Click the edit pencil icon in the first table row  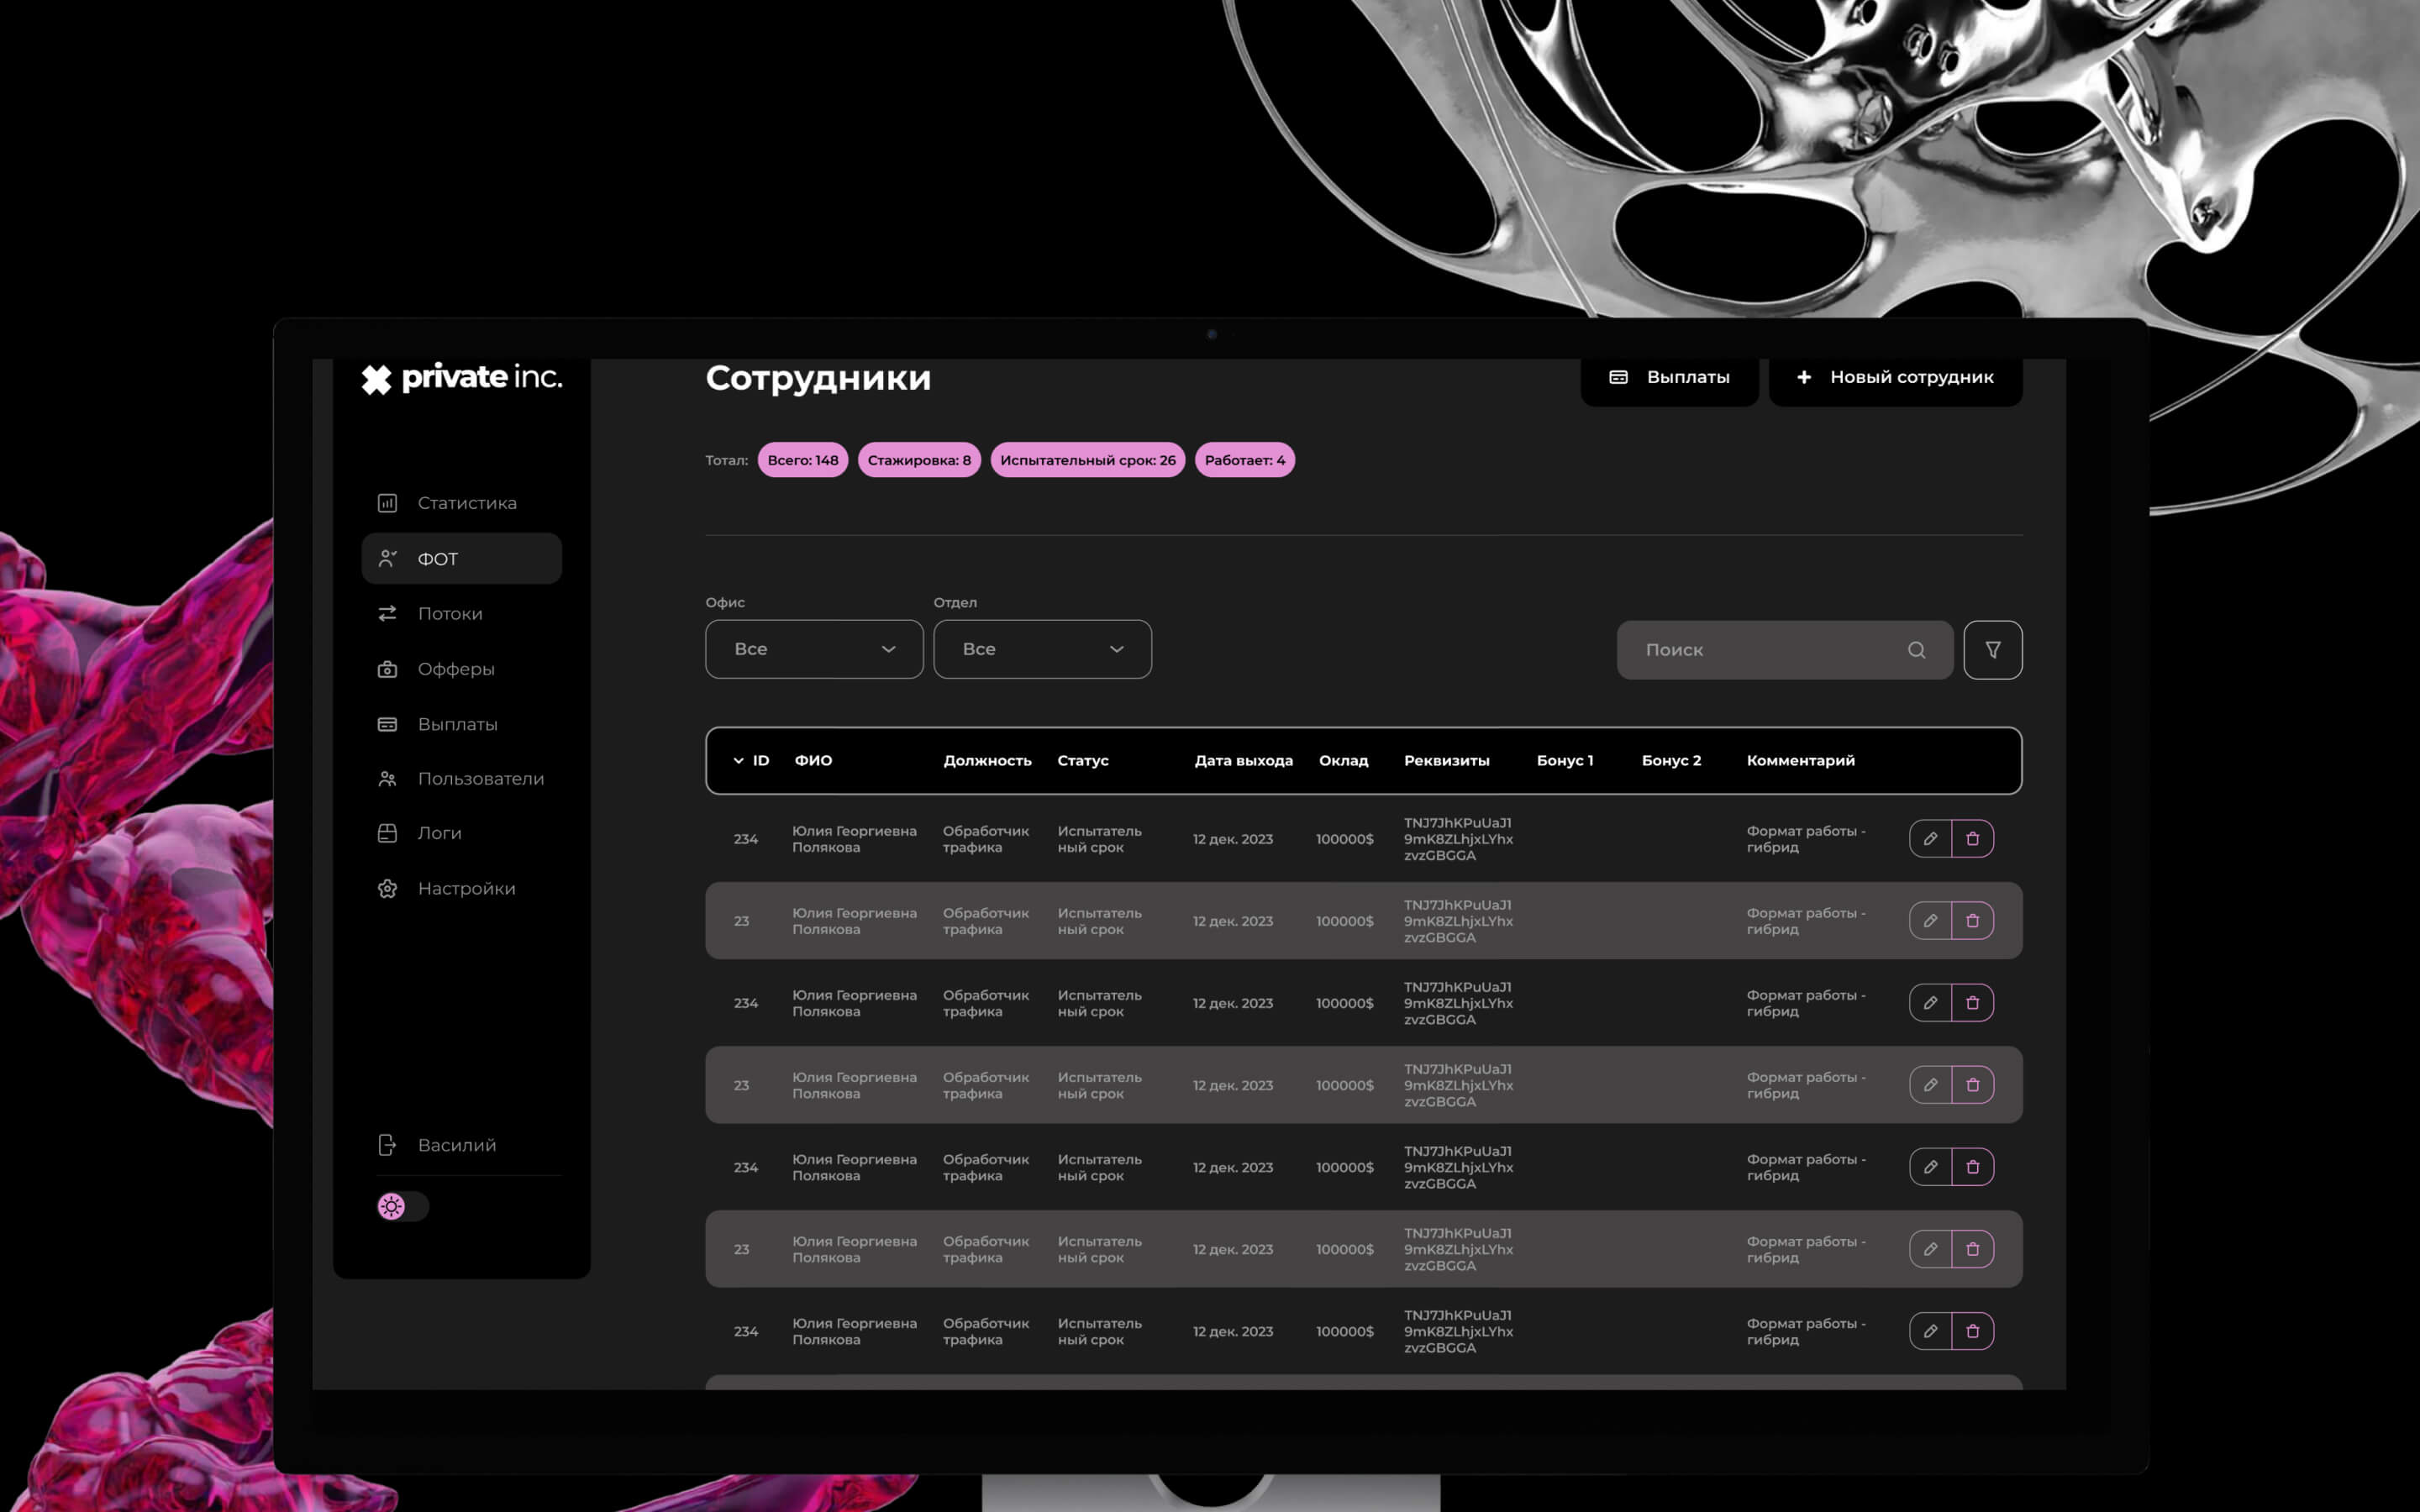(1930, 839)
